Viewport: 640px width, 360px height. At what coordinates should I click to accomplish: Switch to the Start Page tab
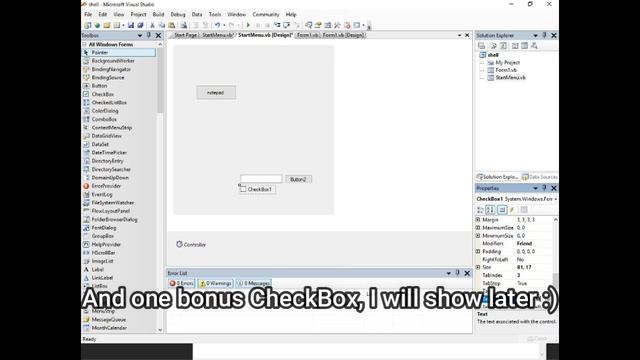pyautogui.click(x=185, y=35)
